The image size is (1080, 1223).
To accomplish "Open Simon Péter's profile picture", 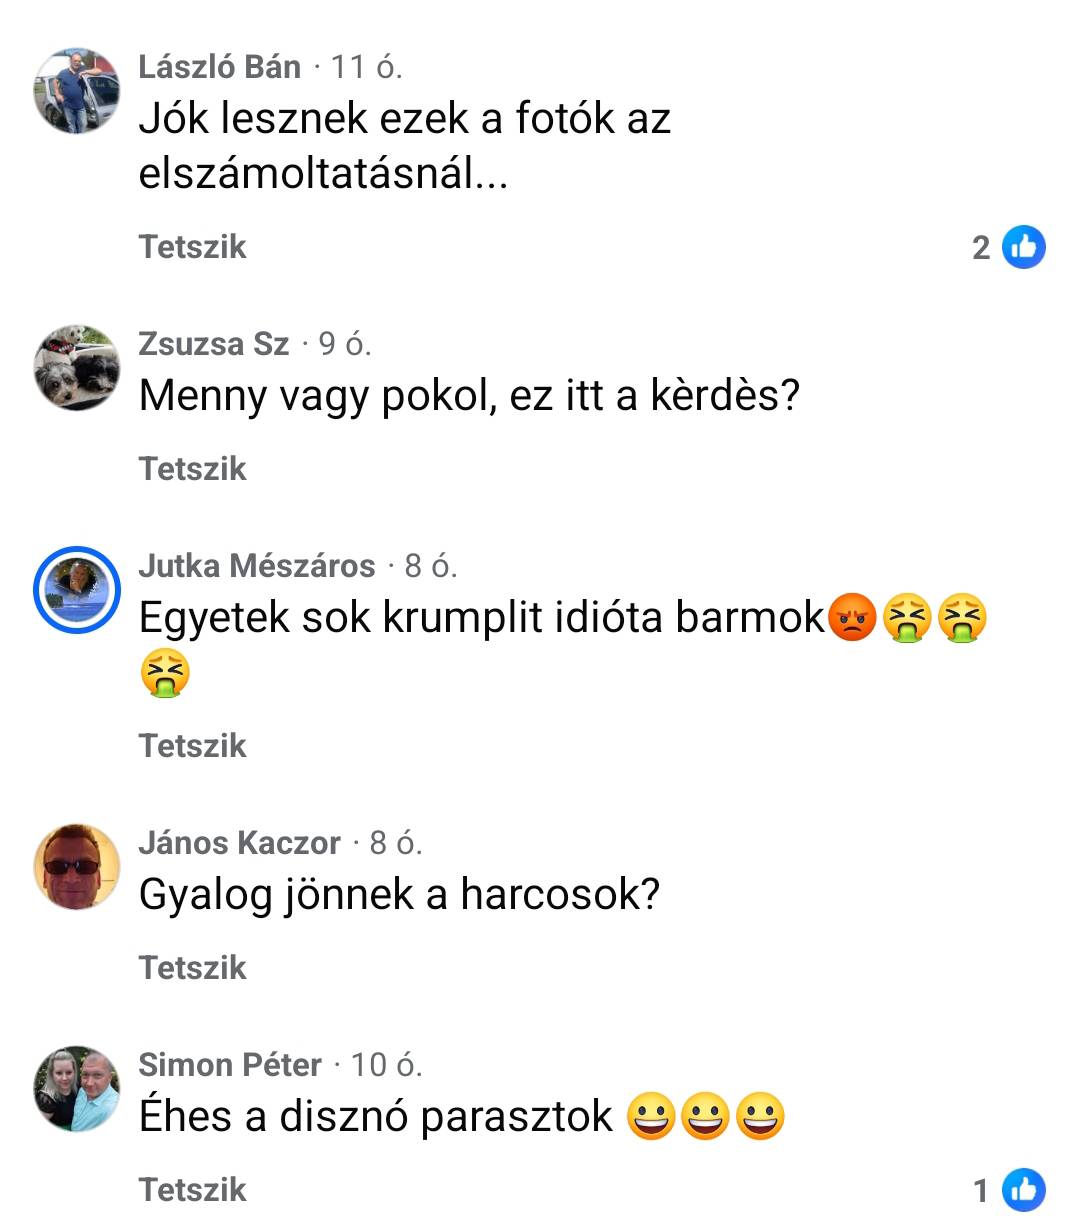I will [x=77, y=1089].
